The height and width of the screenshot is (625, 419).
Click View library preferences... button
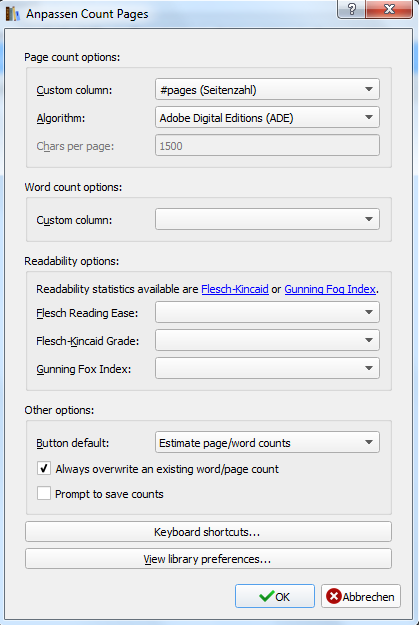209,559
